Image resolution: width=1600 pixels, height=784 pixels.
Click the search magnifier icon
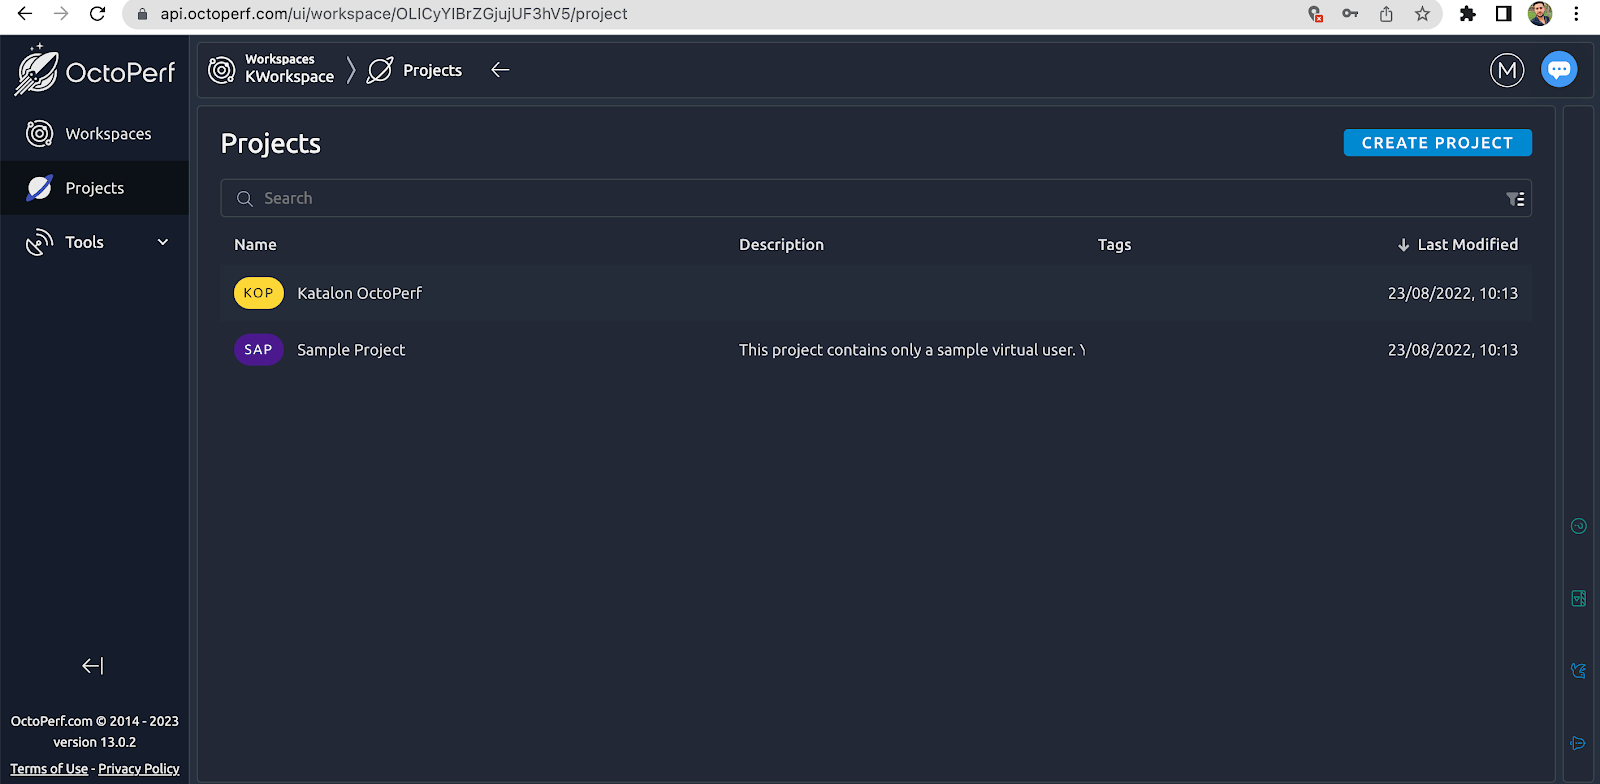coord(244,199)
